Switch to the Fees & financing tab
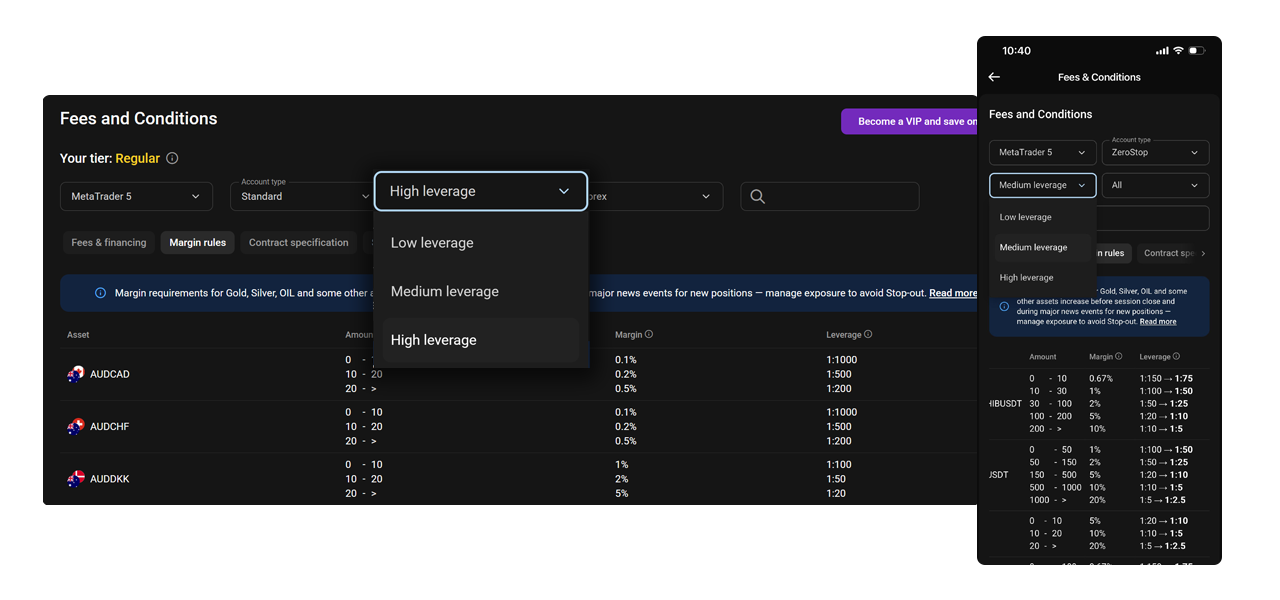This screenshot has height=600, width=1280. click(108, 243)
